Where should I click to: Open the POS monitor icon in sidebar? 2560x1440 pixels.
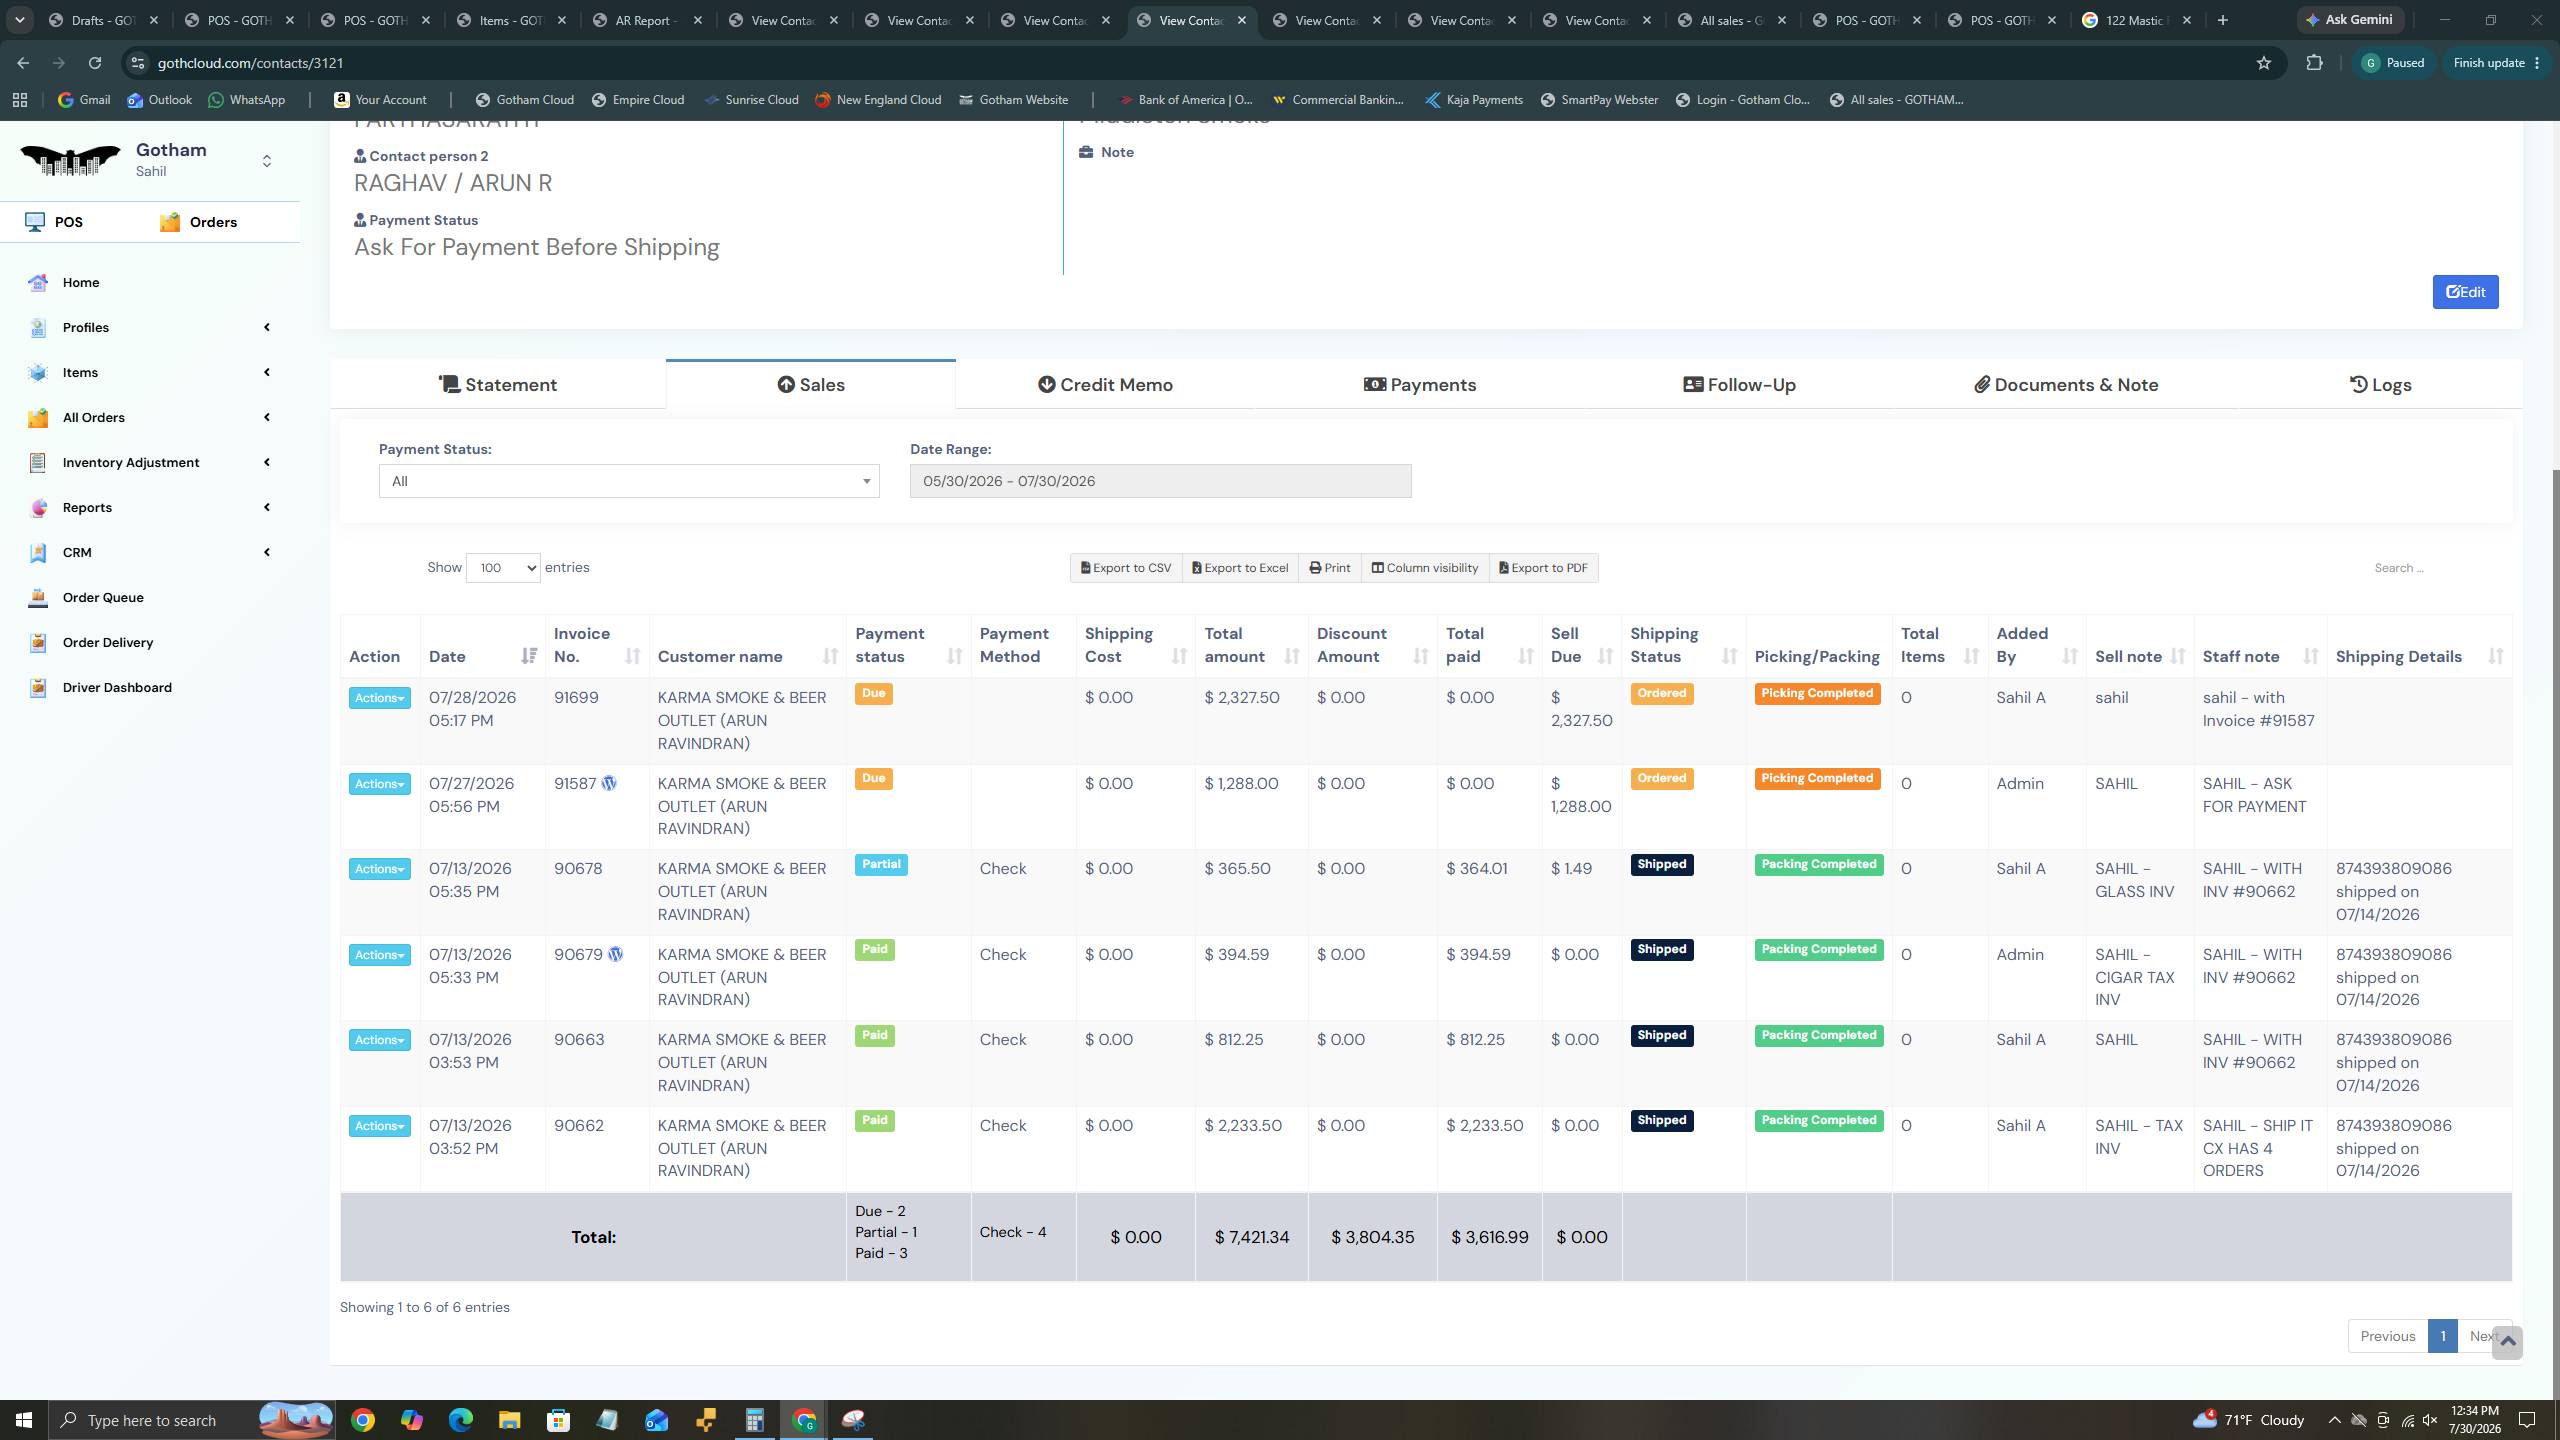35,222
